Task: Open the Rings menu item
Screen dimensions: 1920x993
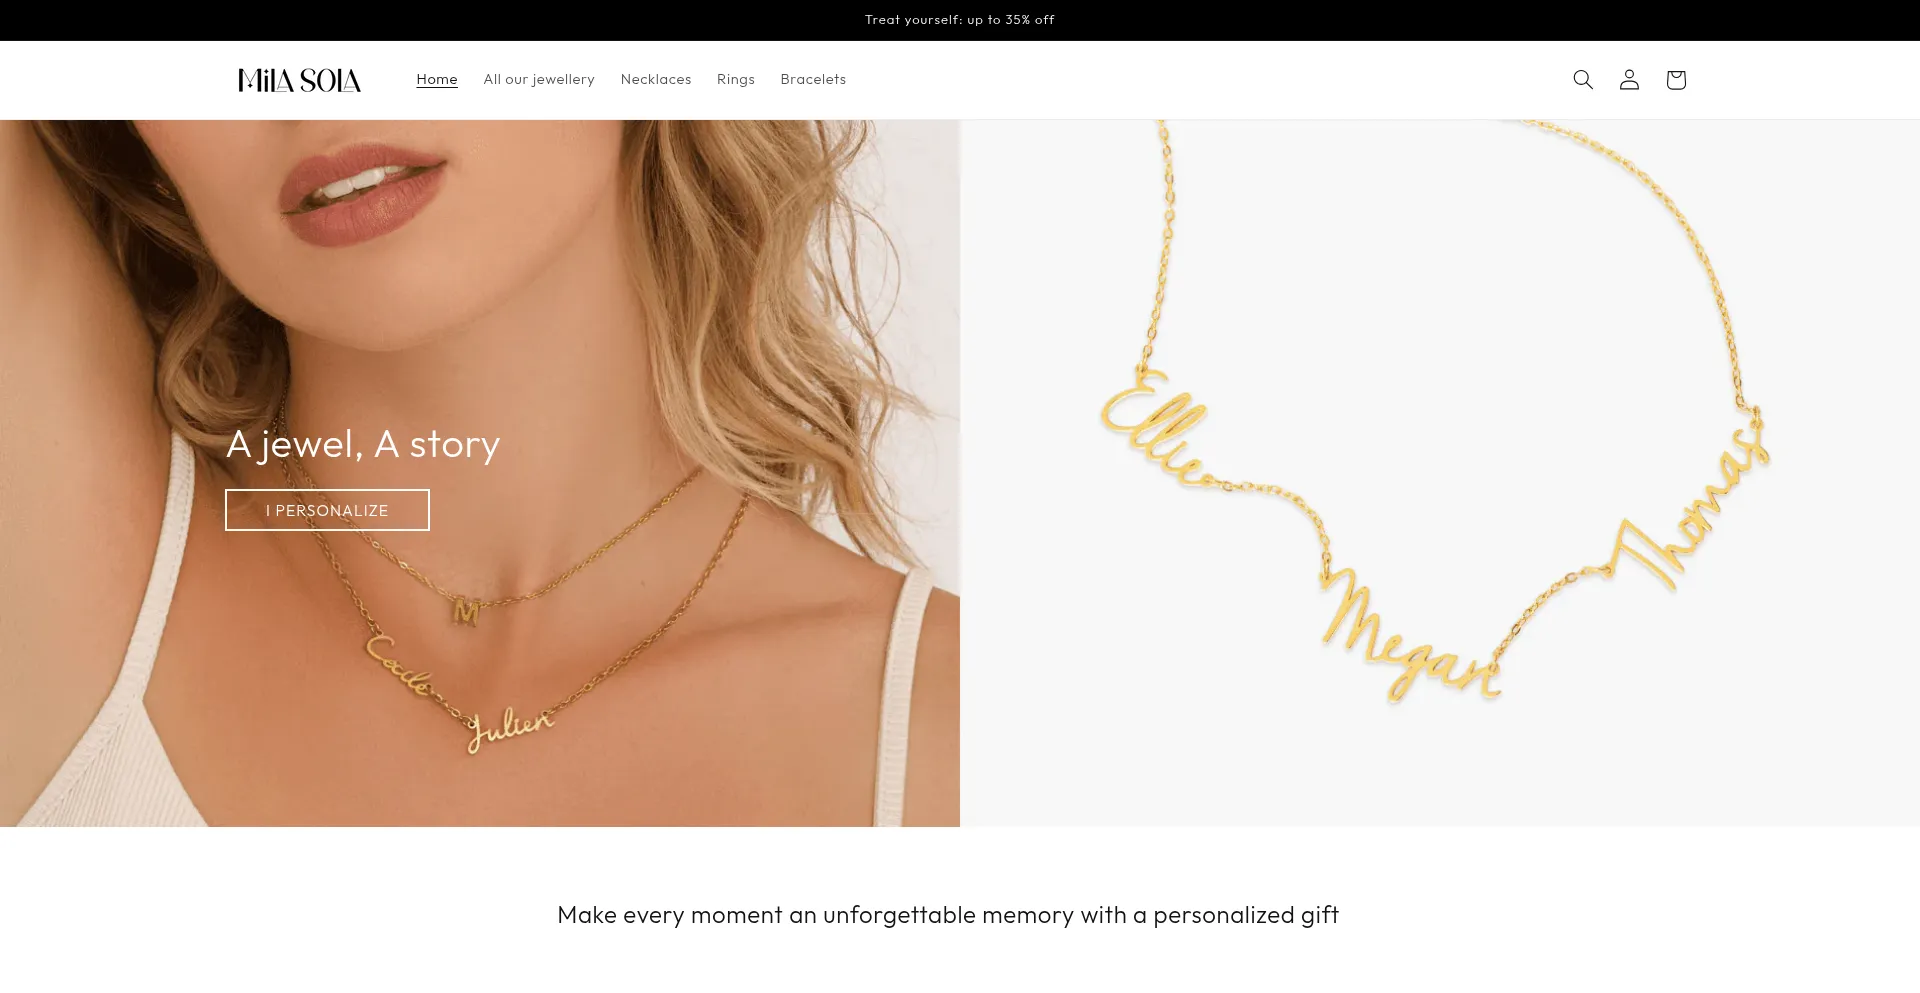Action: (736, 79)
